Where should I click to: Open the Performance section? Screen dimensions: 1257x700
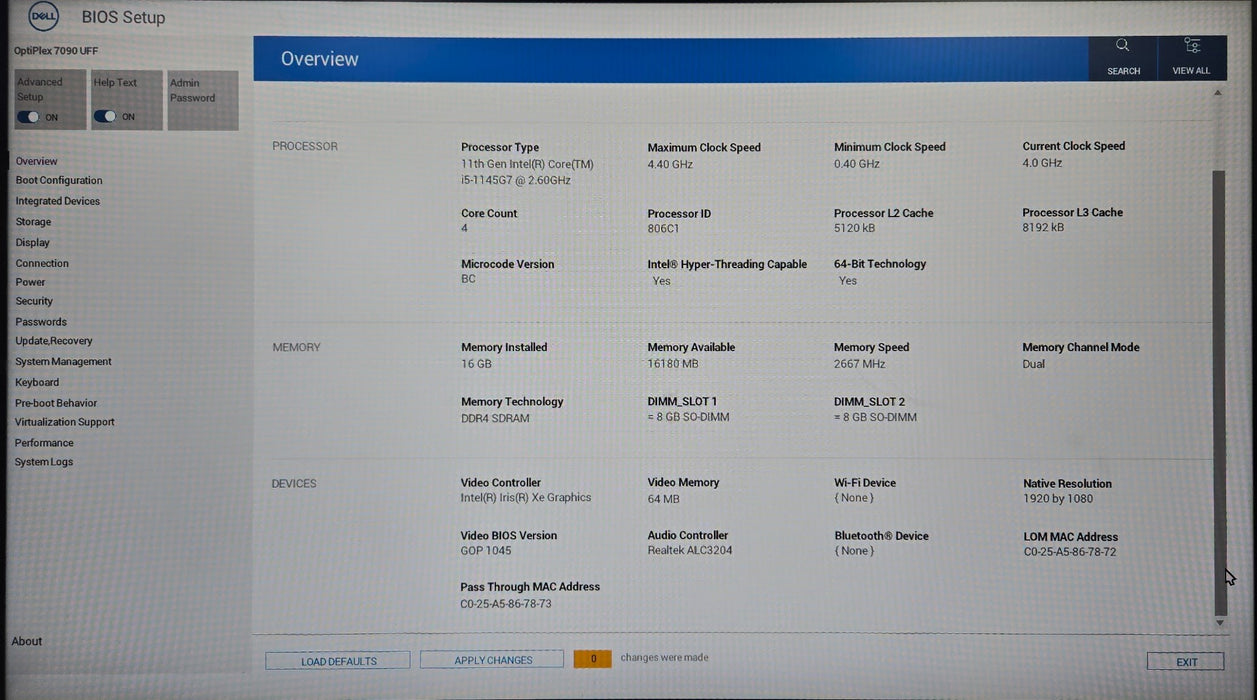tap(44, 443)
